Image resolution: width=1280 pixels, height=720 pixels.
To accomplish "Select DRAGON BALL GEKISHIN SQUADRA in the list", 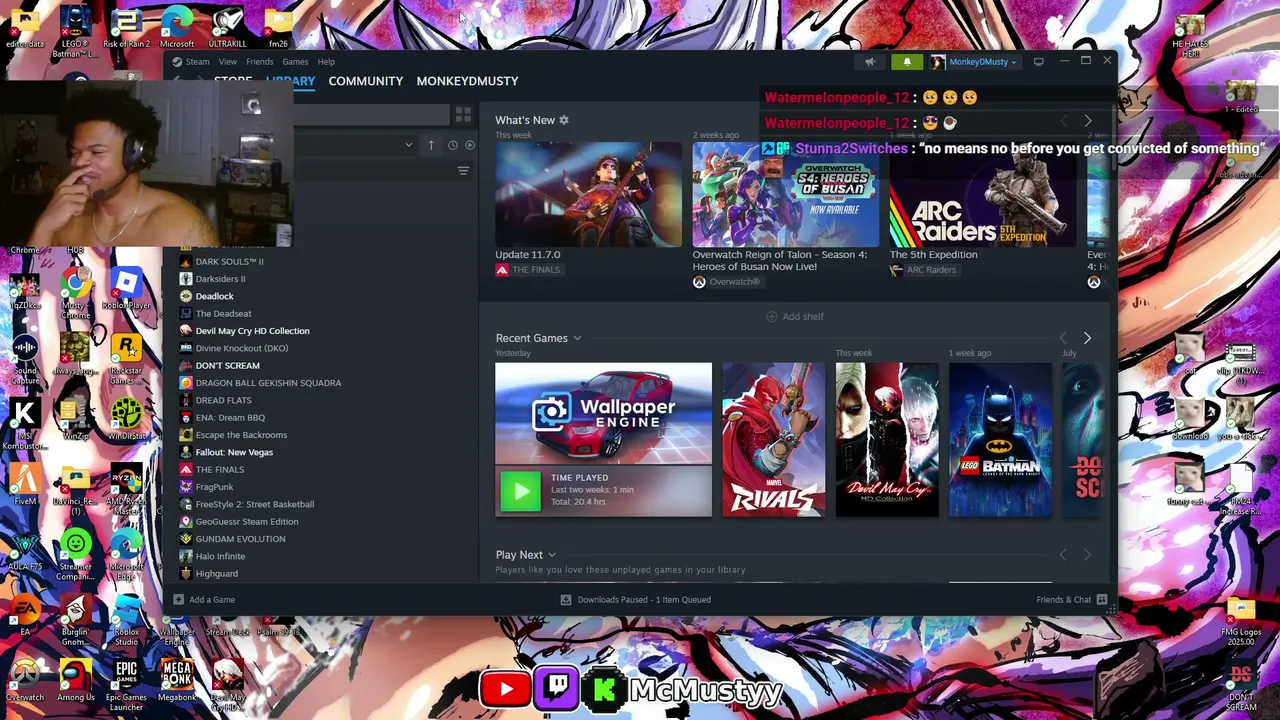I will 268,383.
